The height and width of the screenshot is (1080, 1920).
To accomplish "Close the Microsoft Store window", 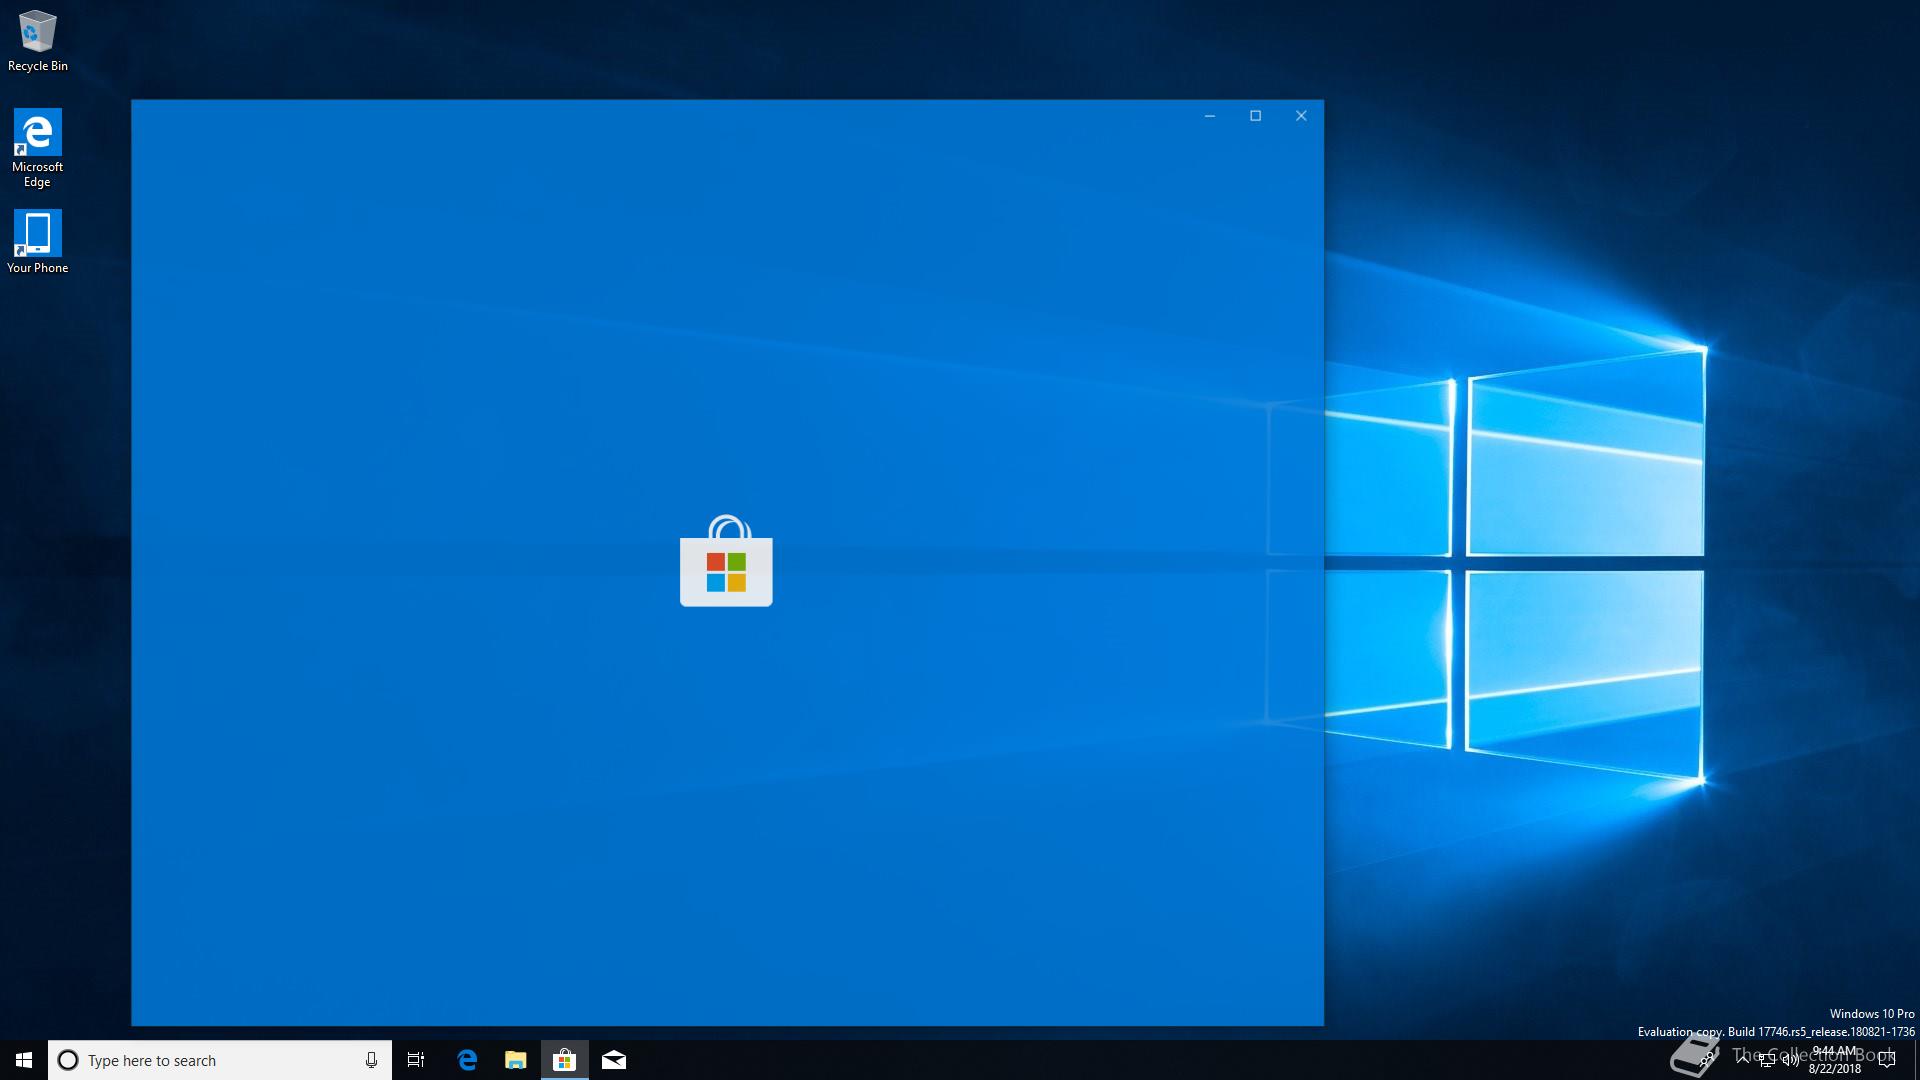I will (1301, 116).
